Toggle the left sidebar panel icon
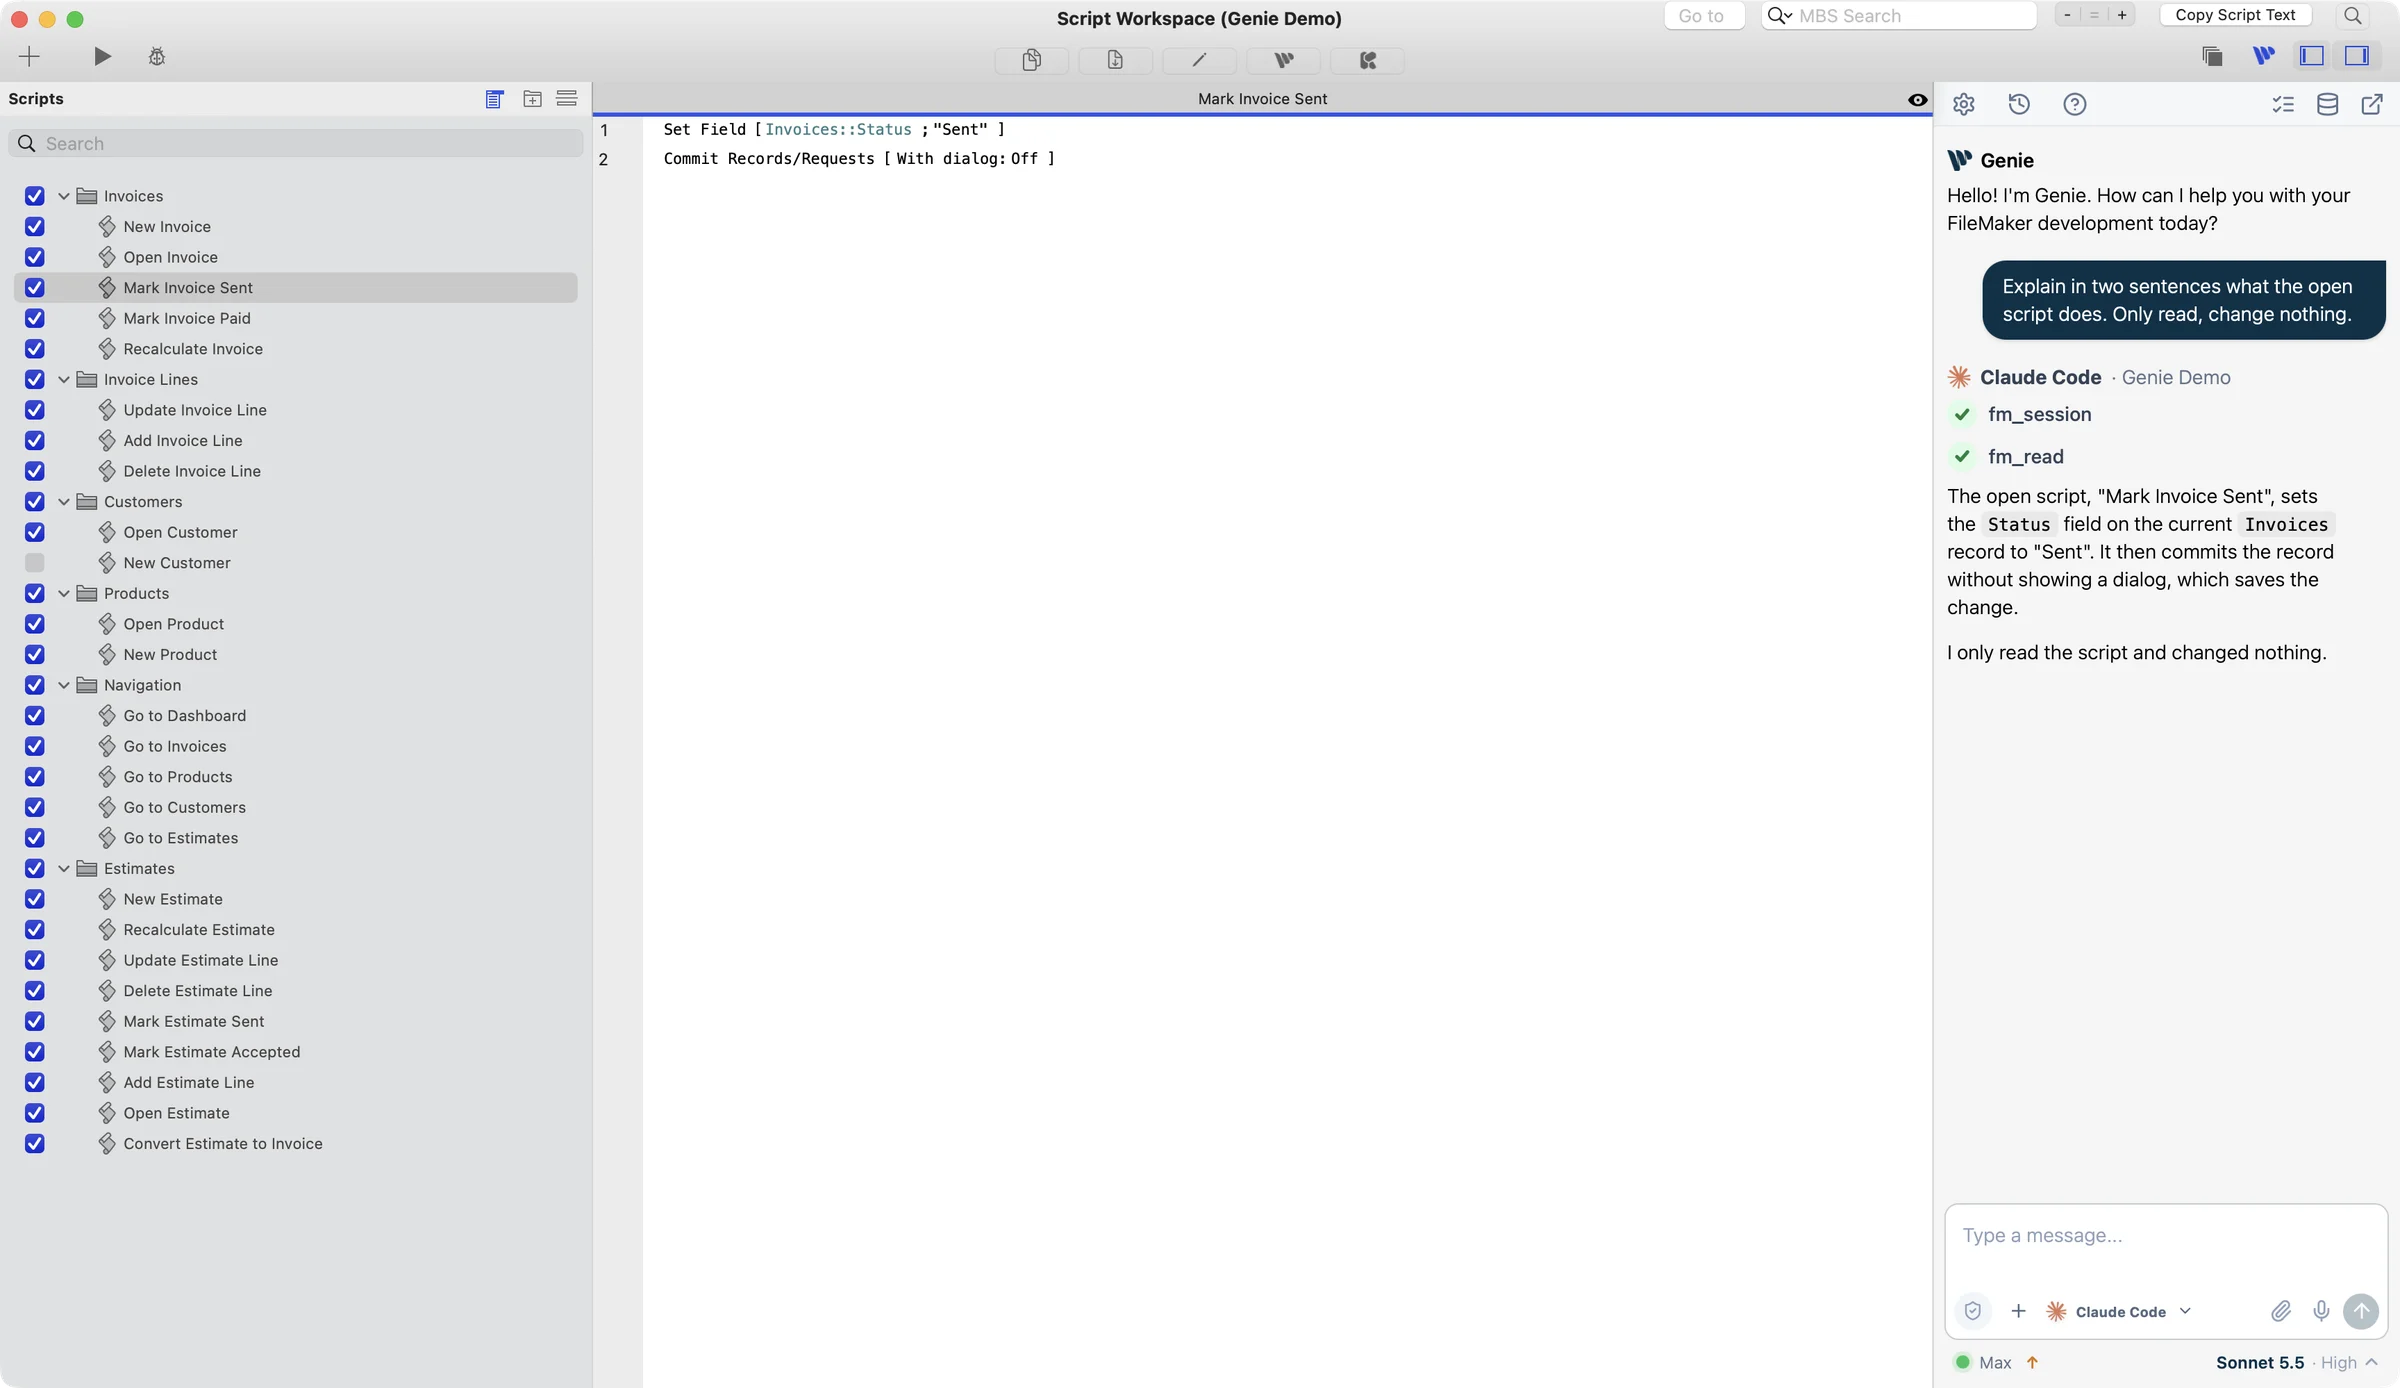The image size is (2400, 1388). [x=2312, y=56]
